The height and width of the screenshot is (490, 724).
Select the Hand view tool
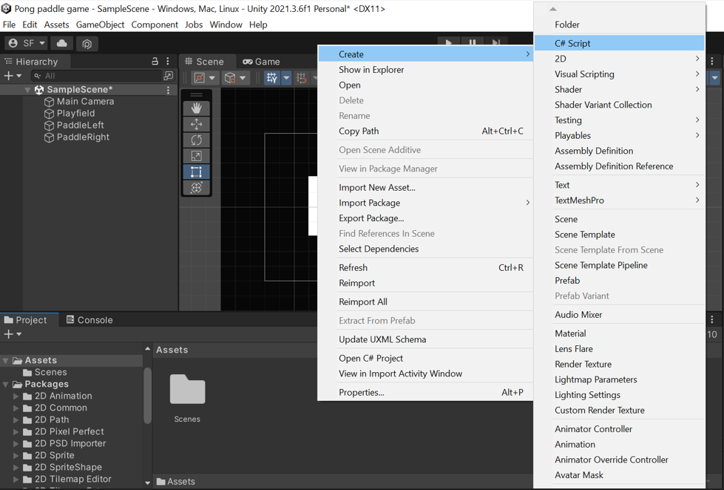tap(196, 109)
